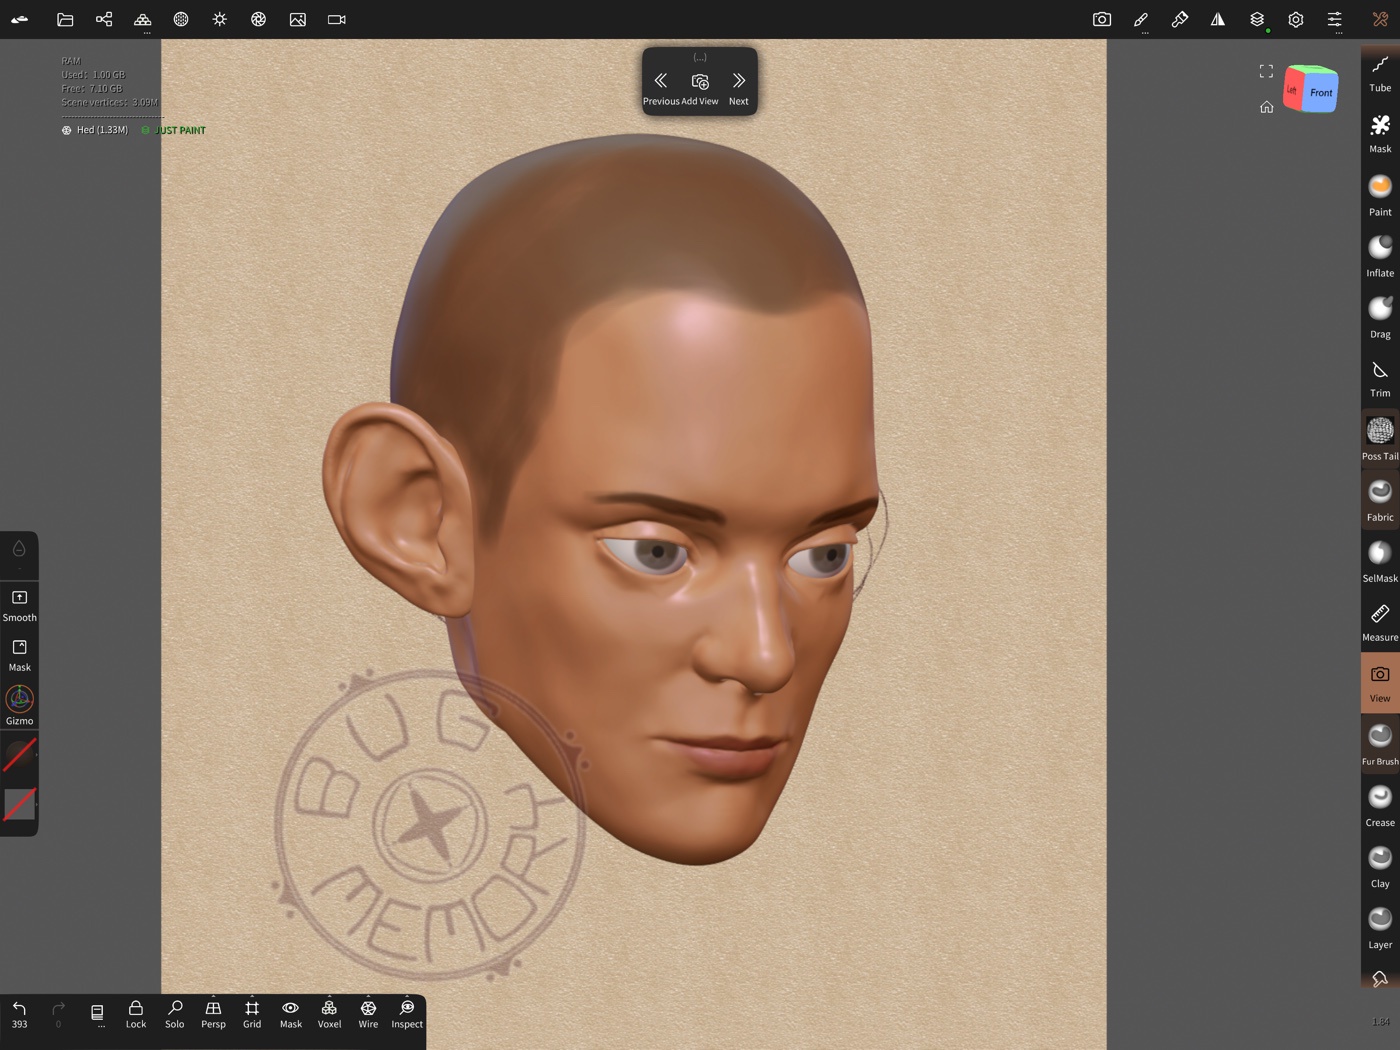
Task: Click the pin icon below Layer
Action: (x=1380, y=979)
